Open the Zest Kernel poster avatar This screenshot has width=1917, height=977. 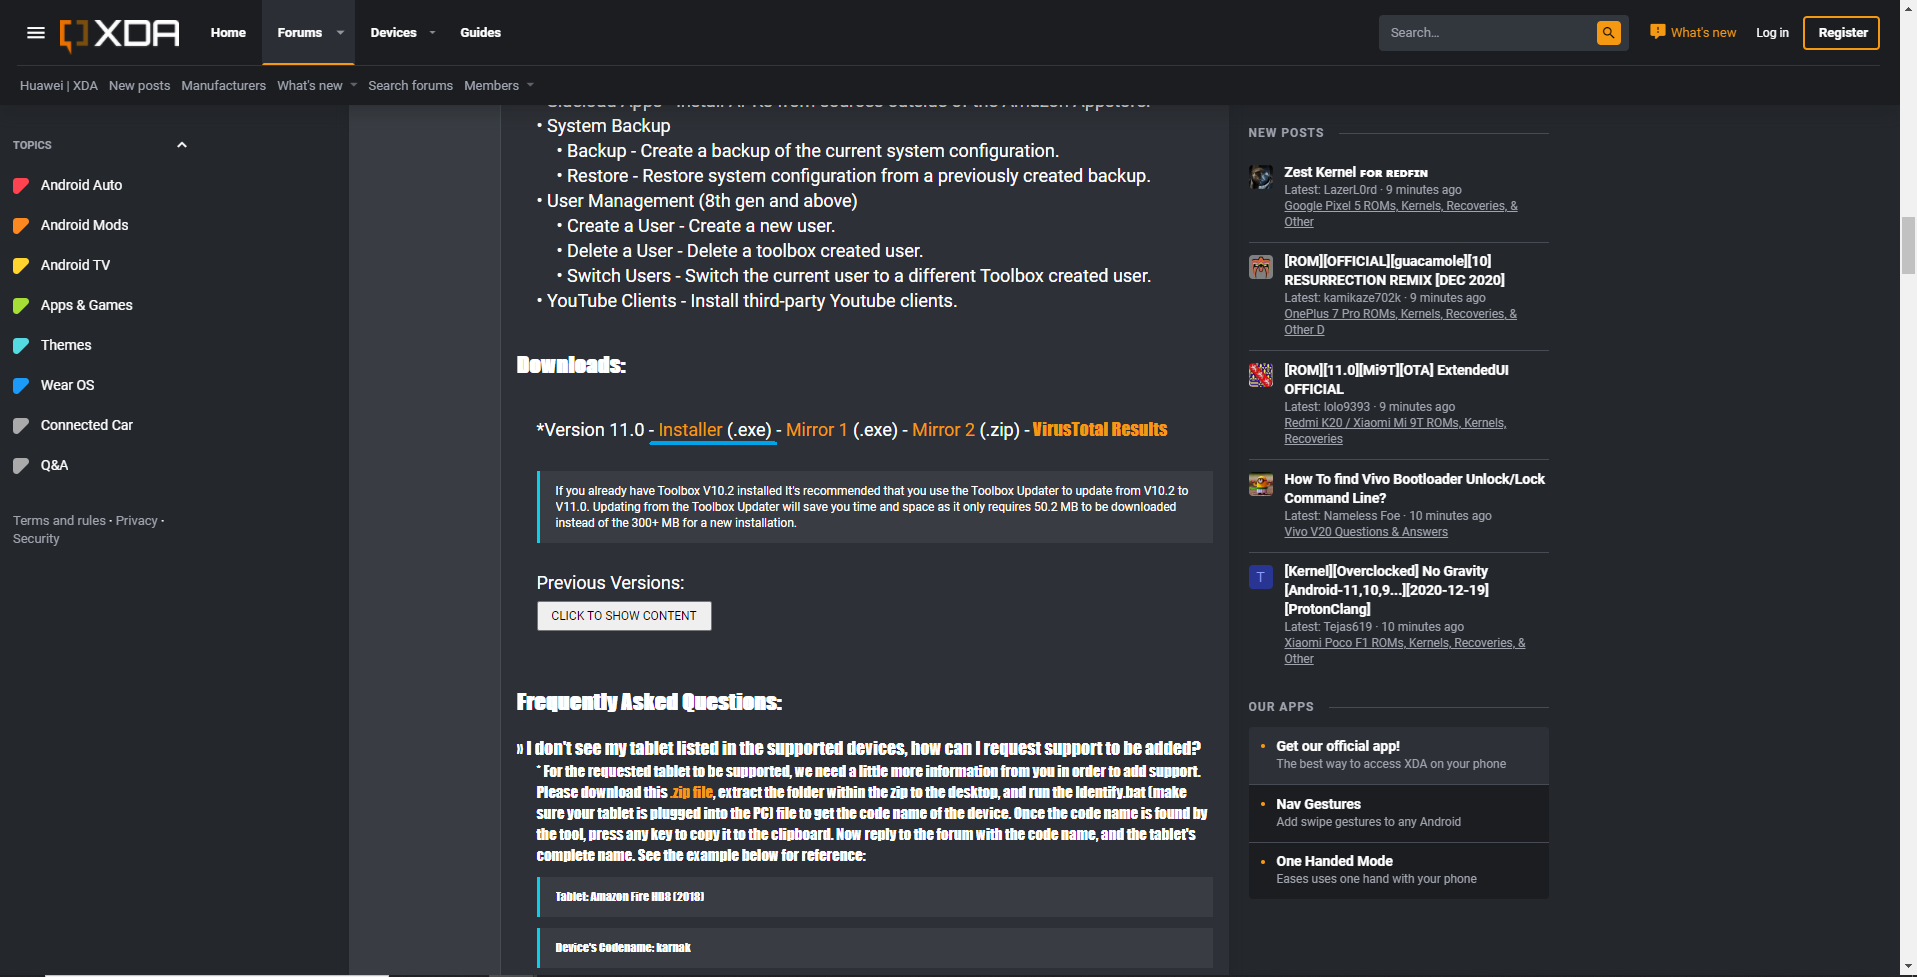pyautogui.click(x=1261, y=177)
